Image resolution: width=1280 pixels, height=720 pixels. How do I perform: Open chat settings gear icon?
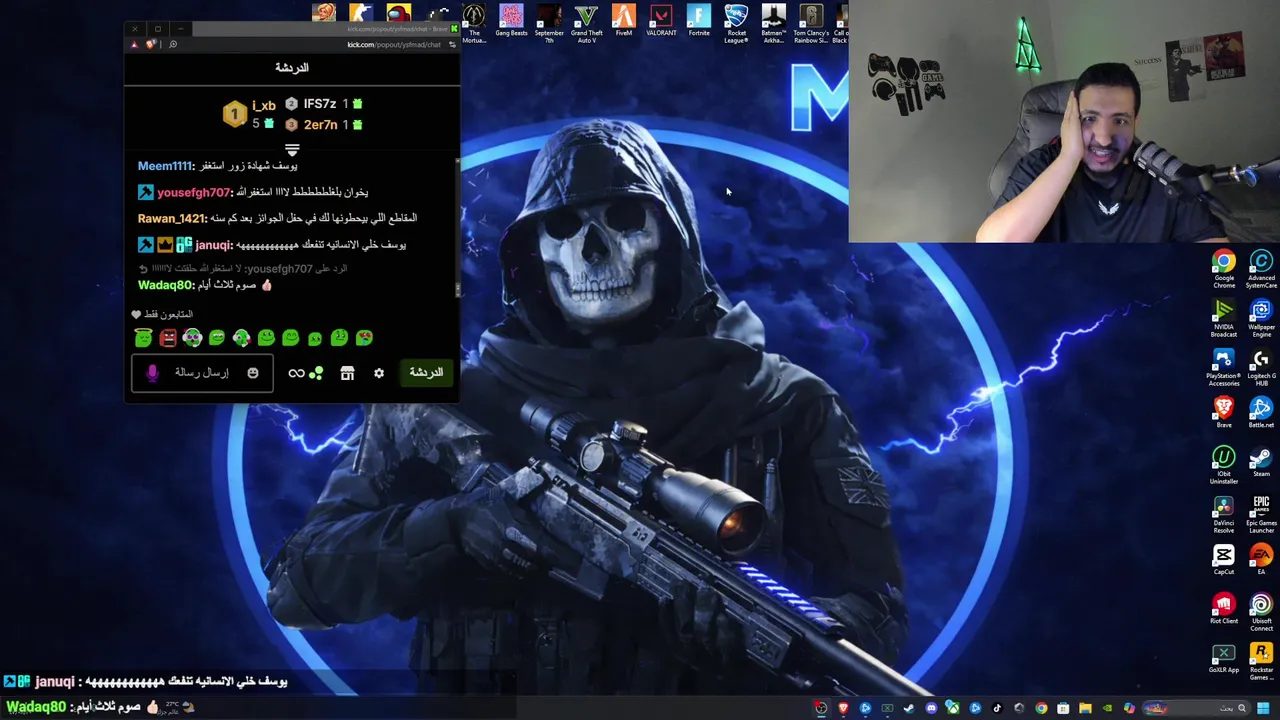(x=379, y=373)
